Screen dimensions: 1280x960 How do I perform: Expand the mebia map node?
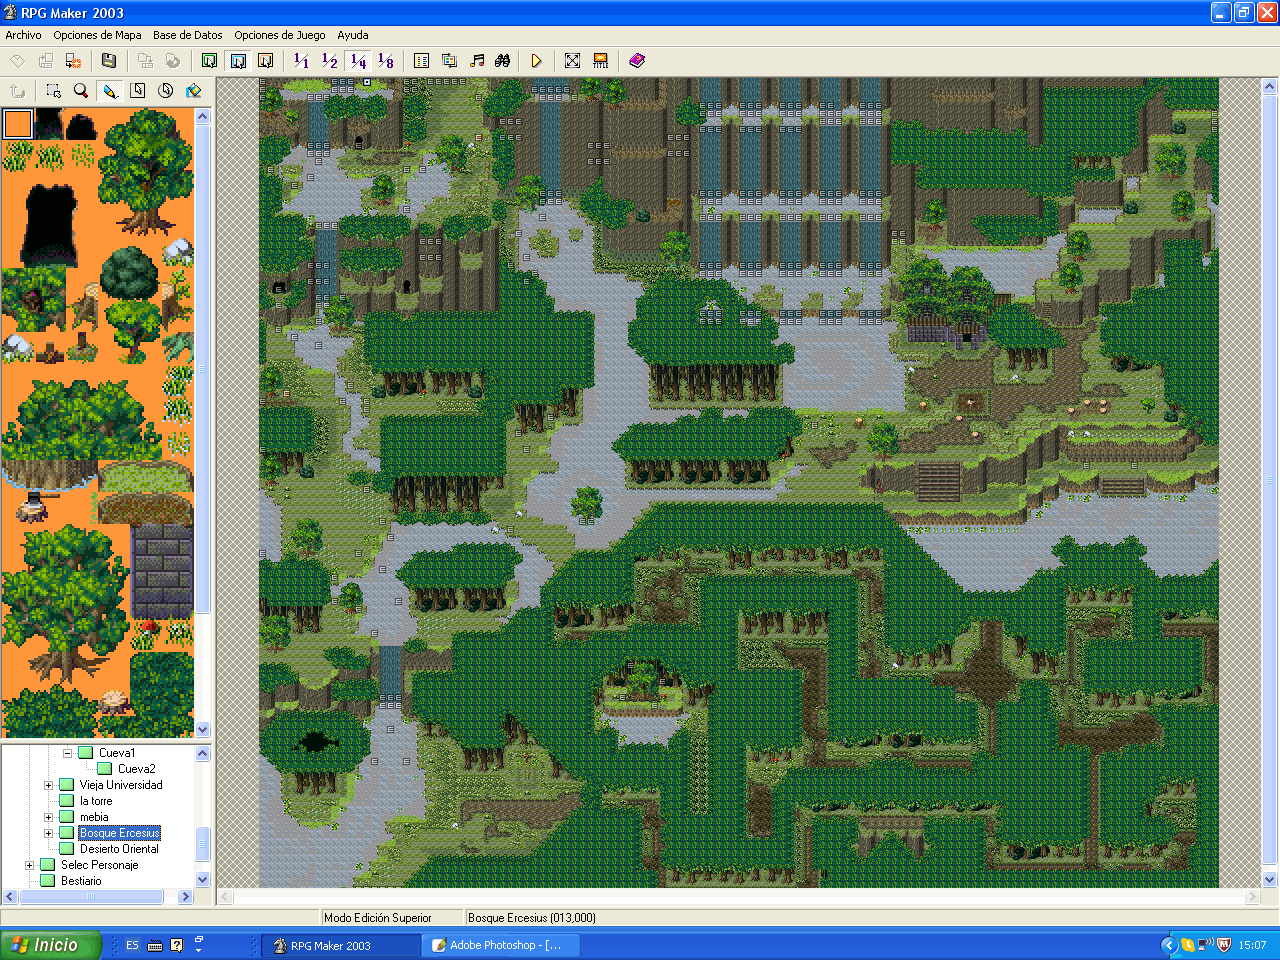(x=48, y=817)
